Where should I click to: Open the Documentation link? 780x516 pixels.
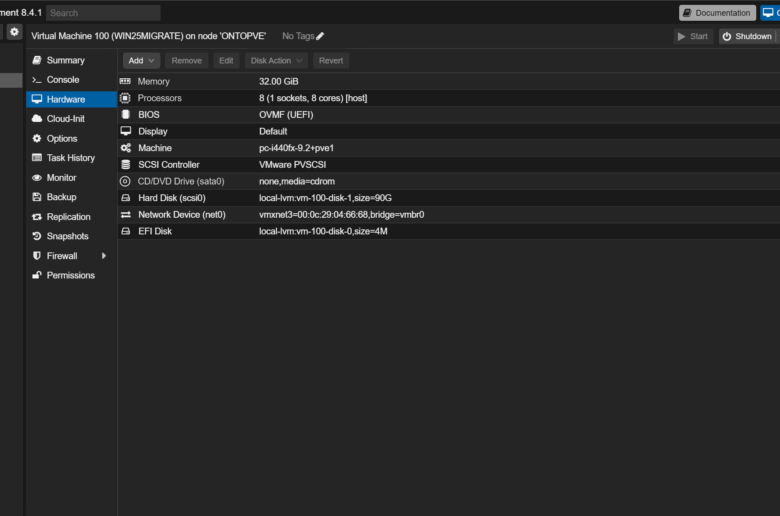(x=717, y=13)
